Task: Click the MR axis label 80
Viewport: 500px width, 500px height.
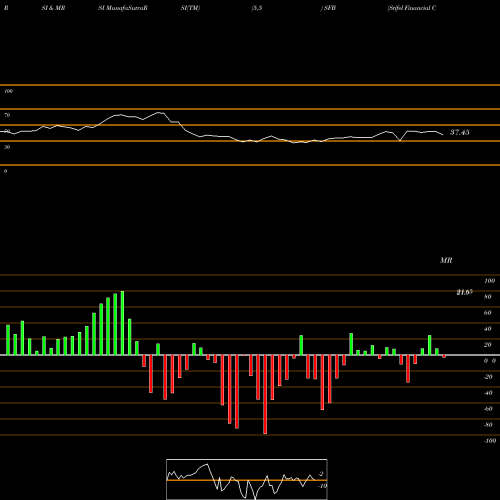Action: tap(488, 297)
